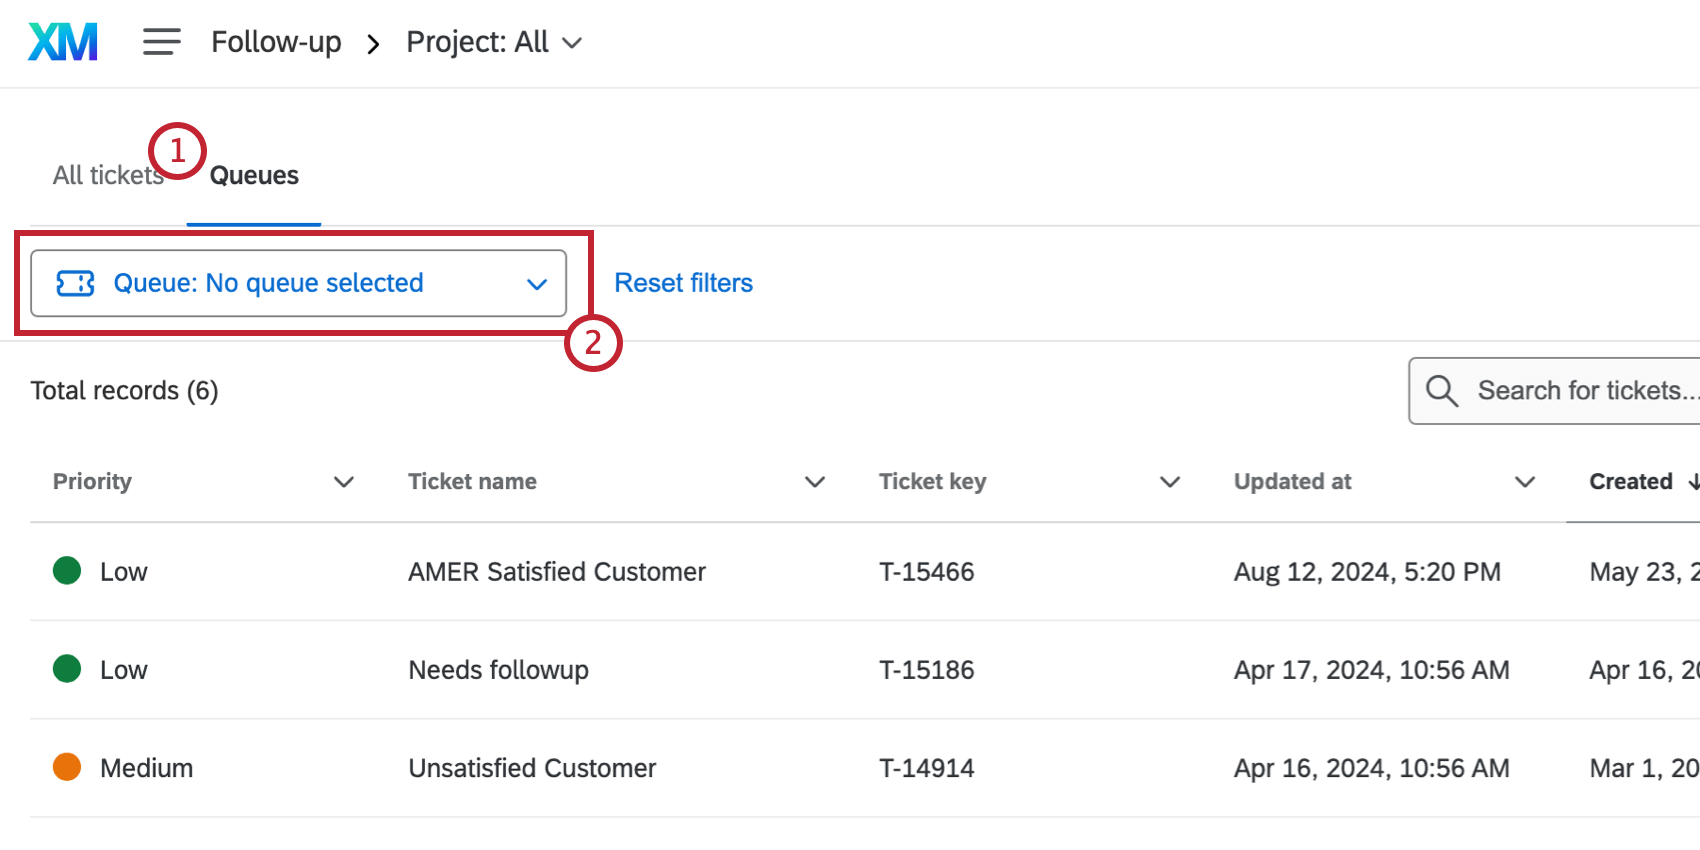
Task: Open the Unsatisfied Customer ticket row
Action: (x=532, y=768)
